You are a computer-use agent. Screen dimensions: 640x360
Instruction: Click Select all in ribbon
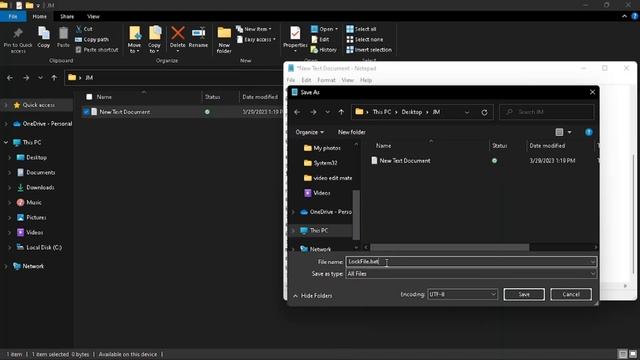(x=361, y=29)
